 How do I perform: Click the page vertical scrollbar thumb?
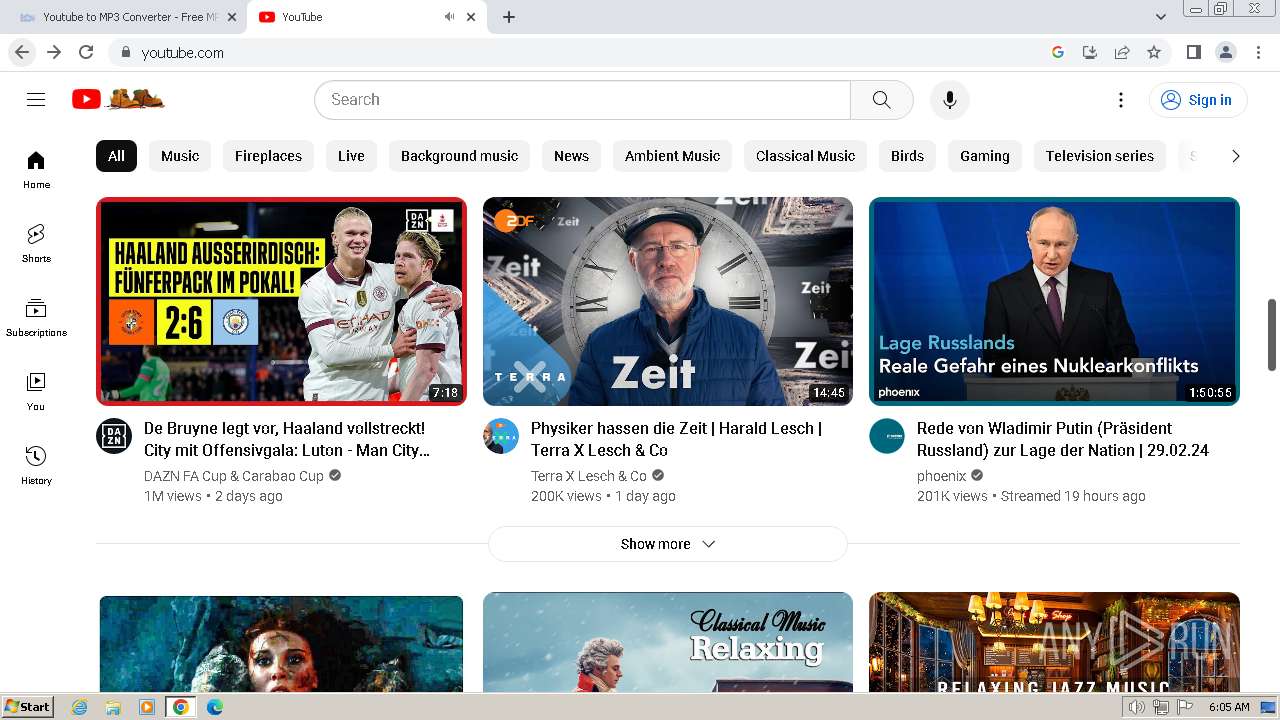[x=1272, y=334]
